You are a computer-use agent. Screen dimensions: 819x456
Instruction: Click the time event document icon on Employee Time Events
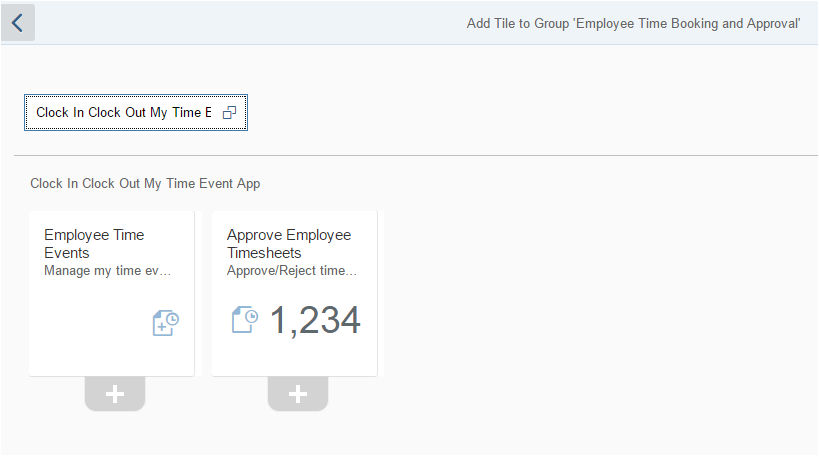point(166,323)
